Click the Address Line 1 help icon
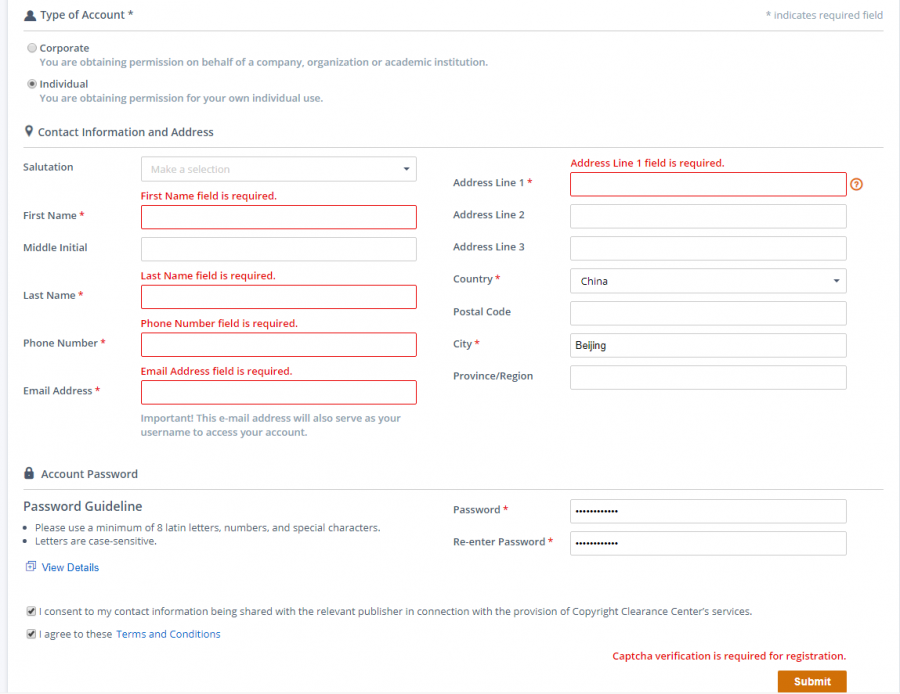Viewport: 900px width, 694px height. [856, 184]
